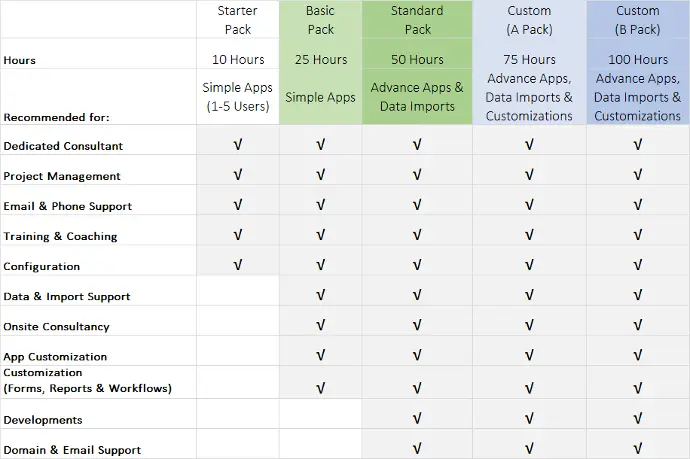
Task: Click the Starter Pack Dedicated Consultant checkmark
Action: click(238, 144)
